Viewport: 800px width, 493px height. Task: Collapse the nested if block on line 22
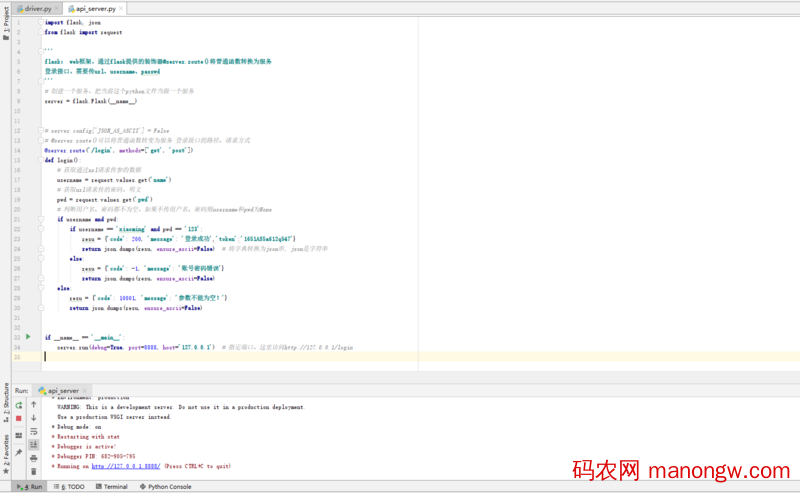pyautogui.click(x=41, y=229)
